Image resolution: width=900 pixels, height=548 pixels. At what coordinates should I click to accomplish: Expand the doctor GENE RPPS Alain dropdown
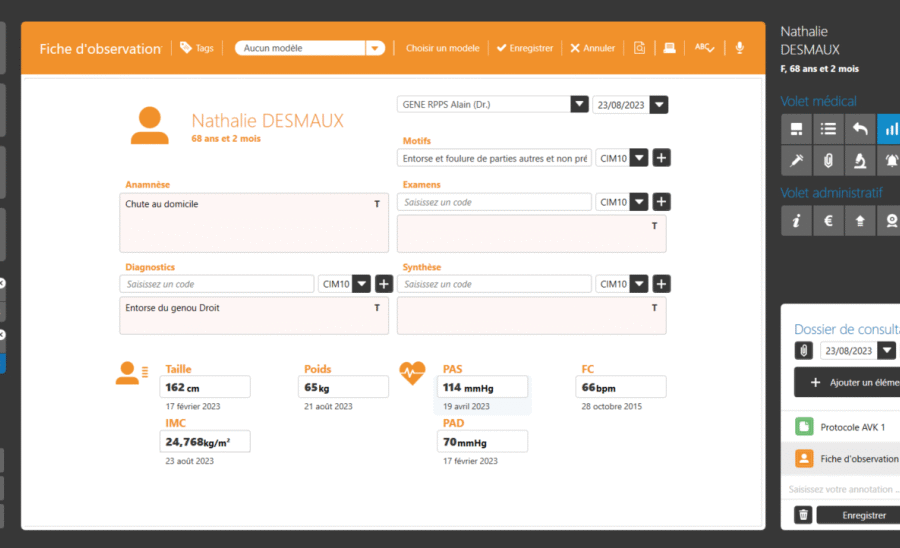[580, 104]
